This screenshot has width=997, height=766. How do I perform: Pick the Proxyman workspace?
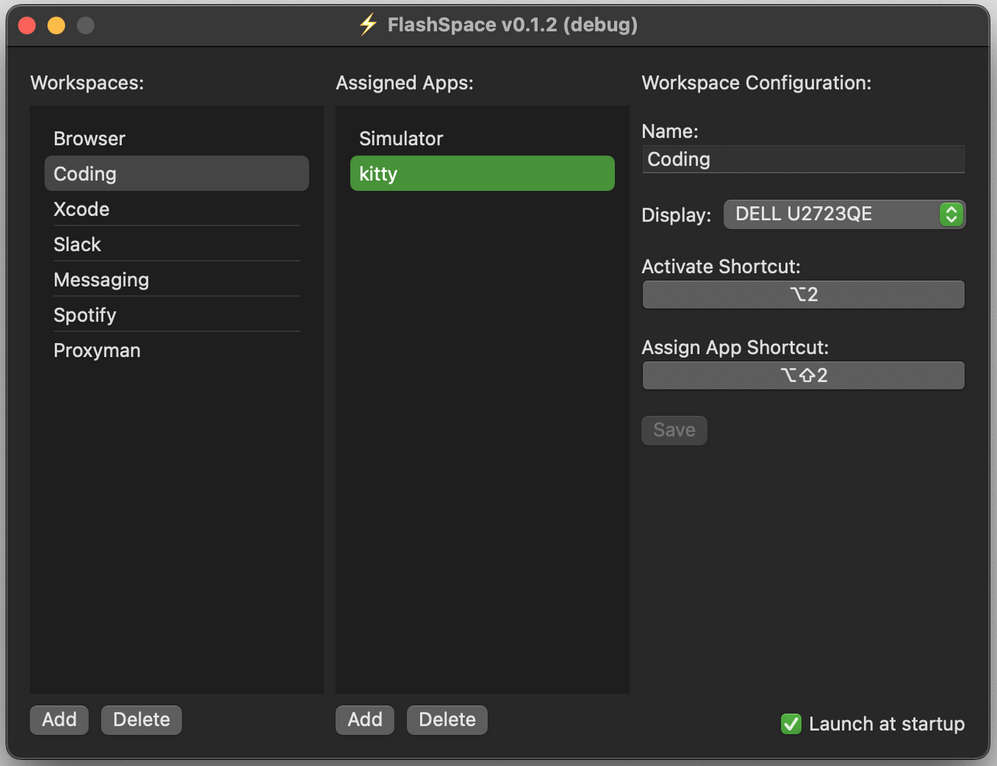176,350
